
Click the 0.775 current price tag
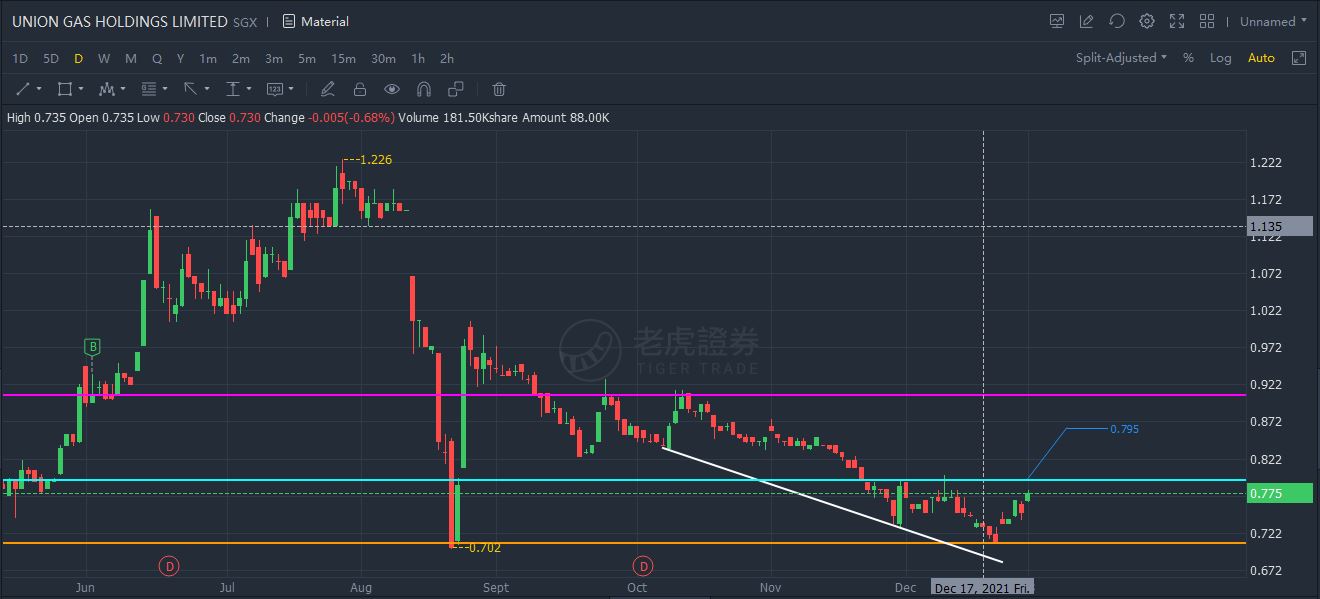[x=1280, y=493]
